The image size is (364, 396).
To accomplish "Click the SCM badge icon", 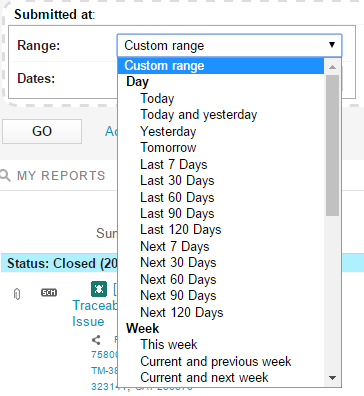I will pos(49,293).
